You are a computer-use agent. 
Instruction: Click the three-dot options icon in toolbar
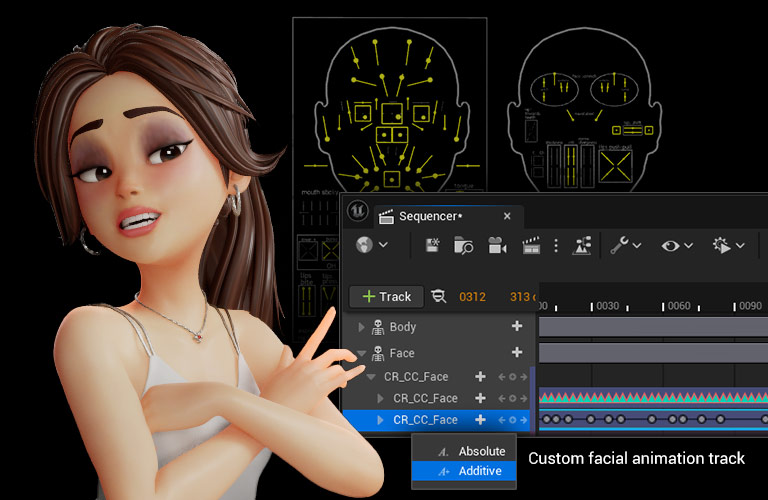(556, 245)
